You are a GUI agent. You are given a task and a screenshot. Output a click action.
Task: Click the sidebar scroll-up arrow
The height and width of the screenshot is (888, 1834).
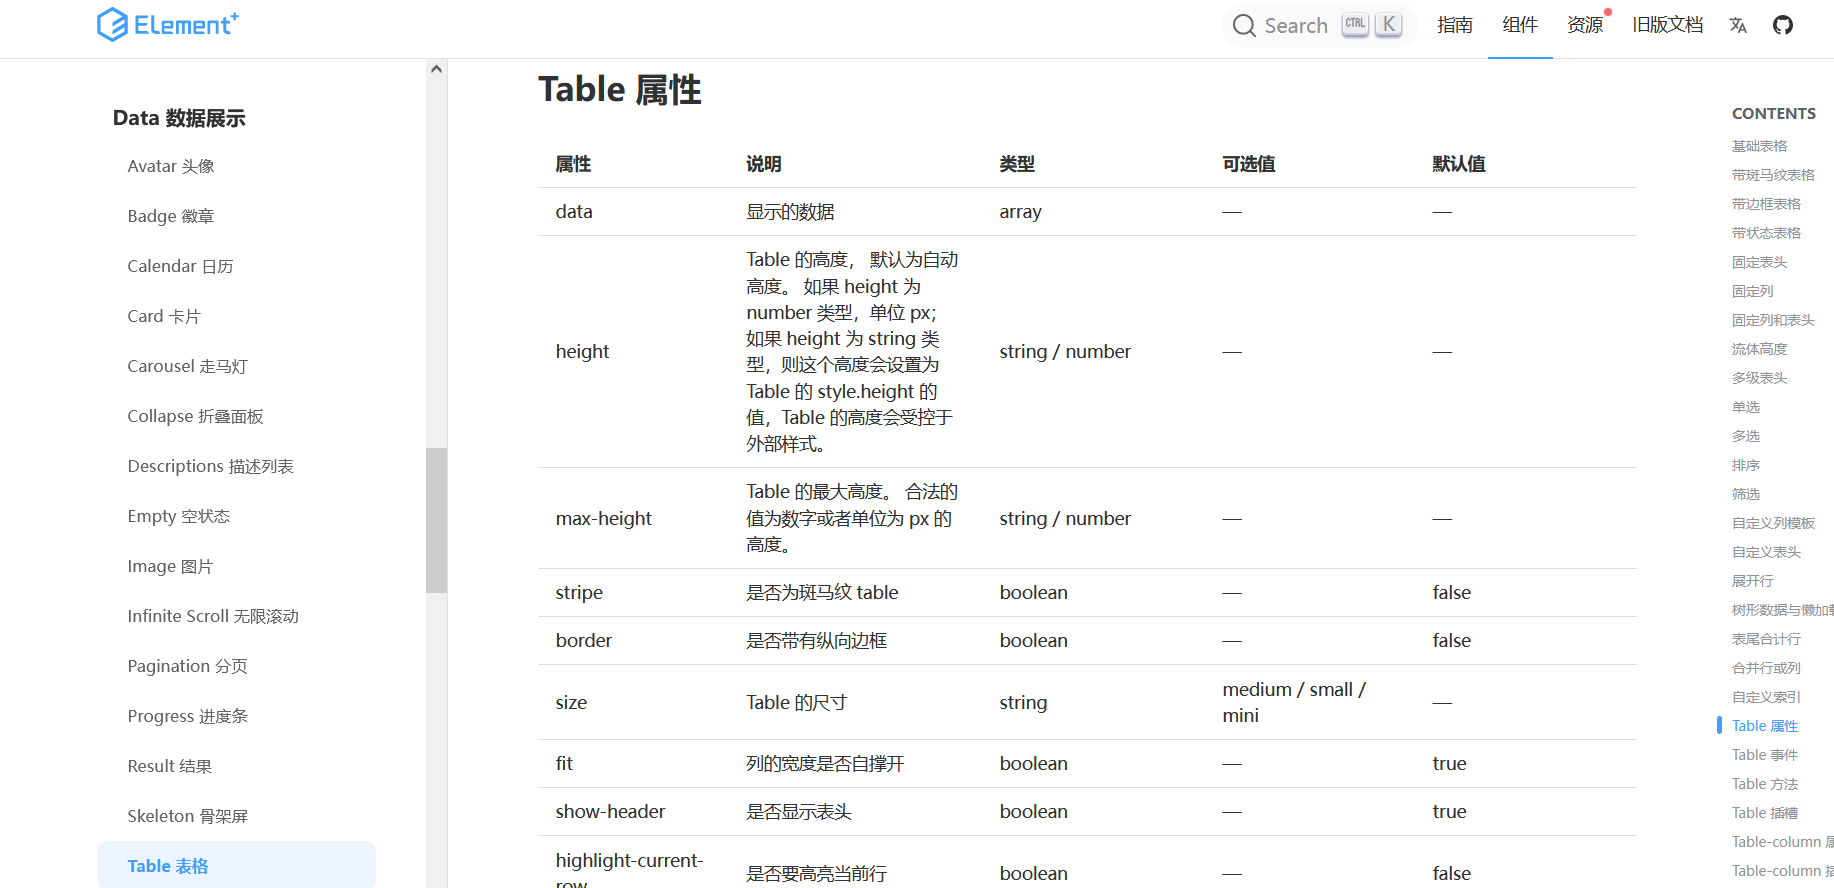(x=436, y=69)
